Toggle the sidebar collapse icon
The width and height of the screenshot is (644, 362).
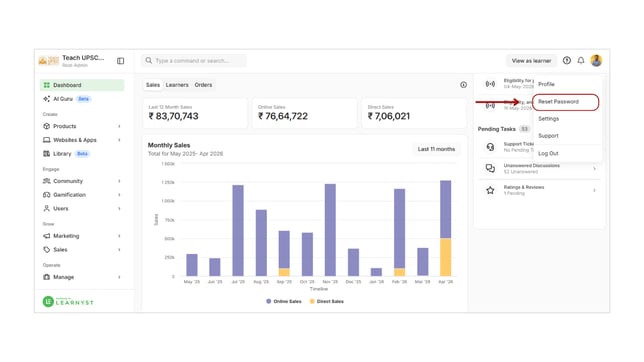pyautogui.click(x=120, y=61)
